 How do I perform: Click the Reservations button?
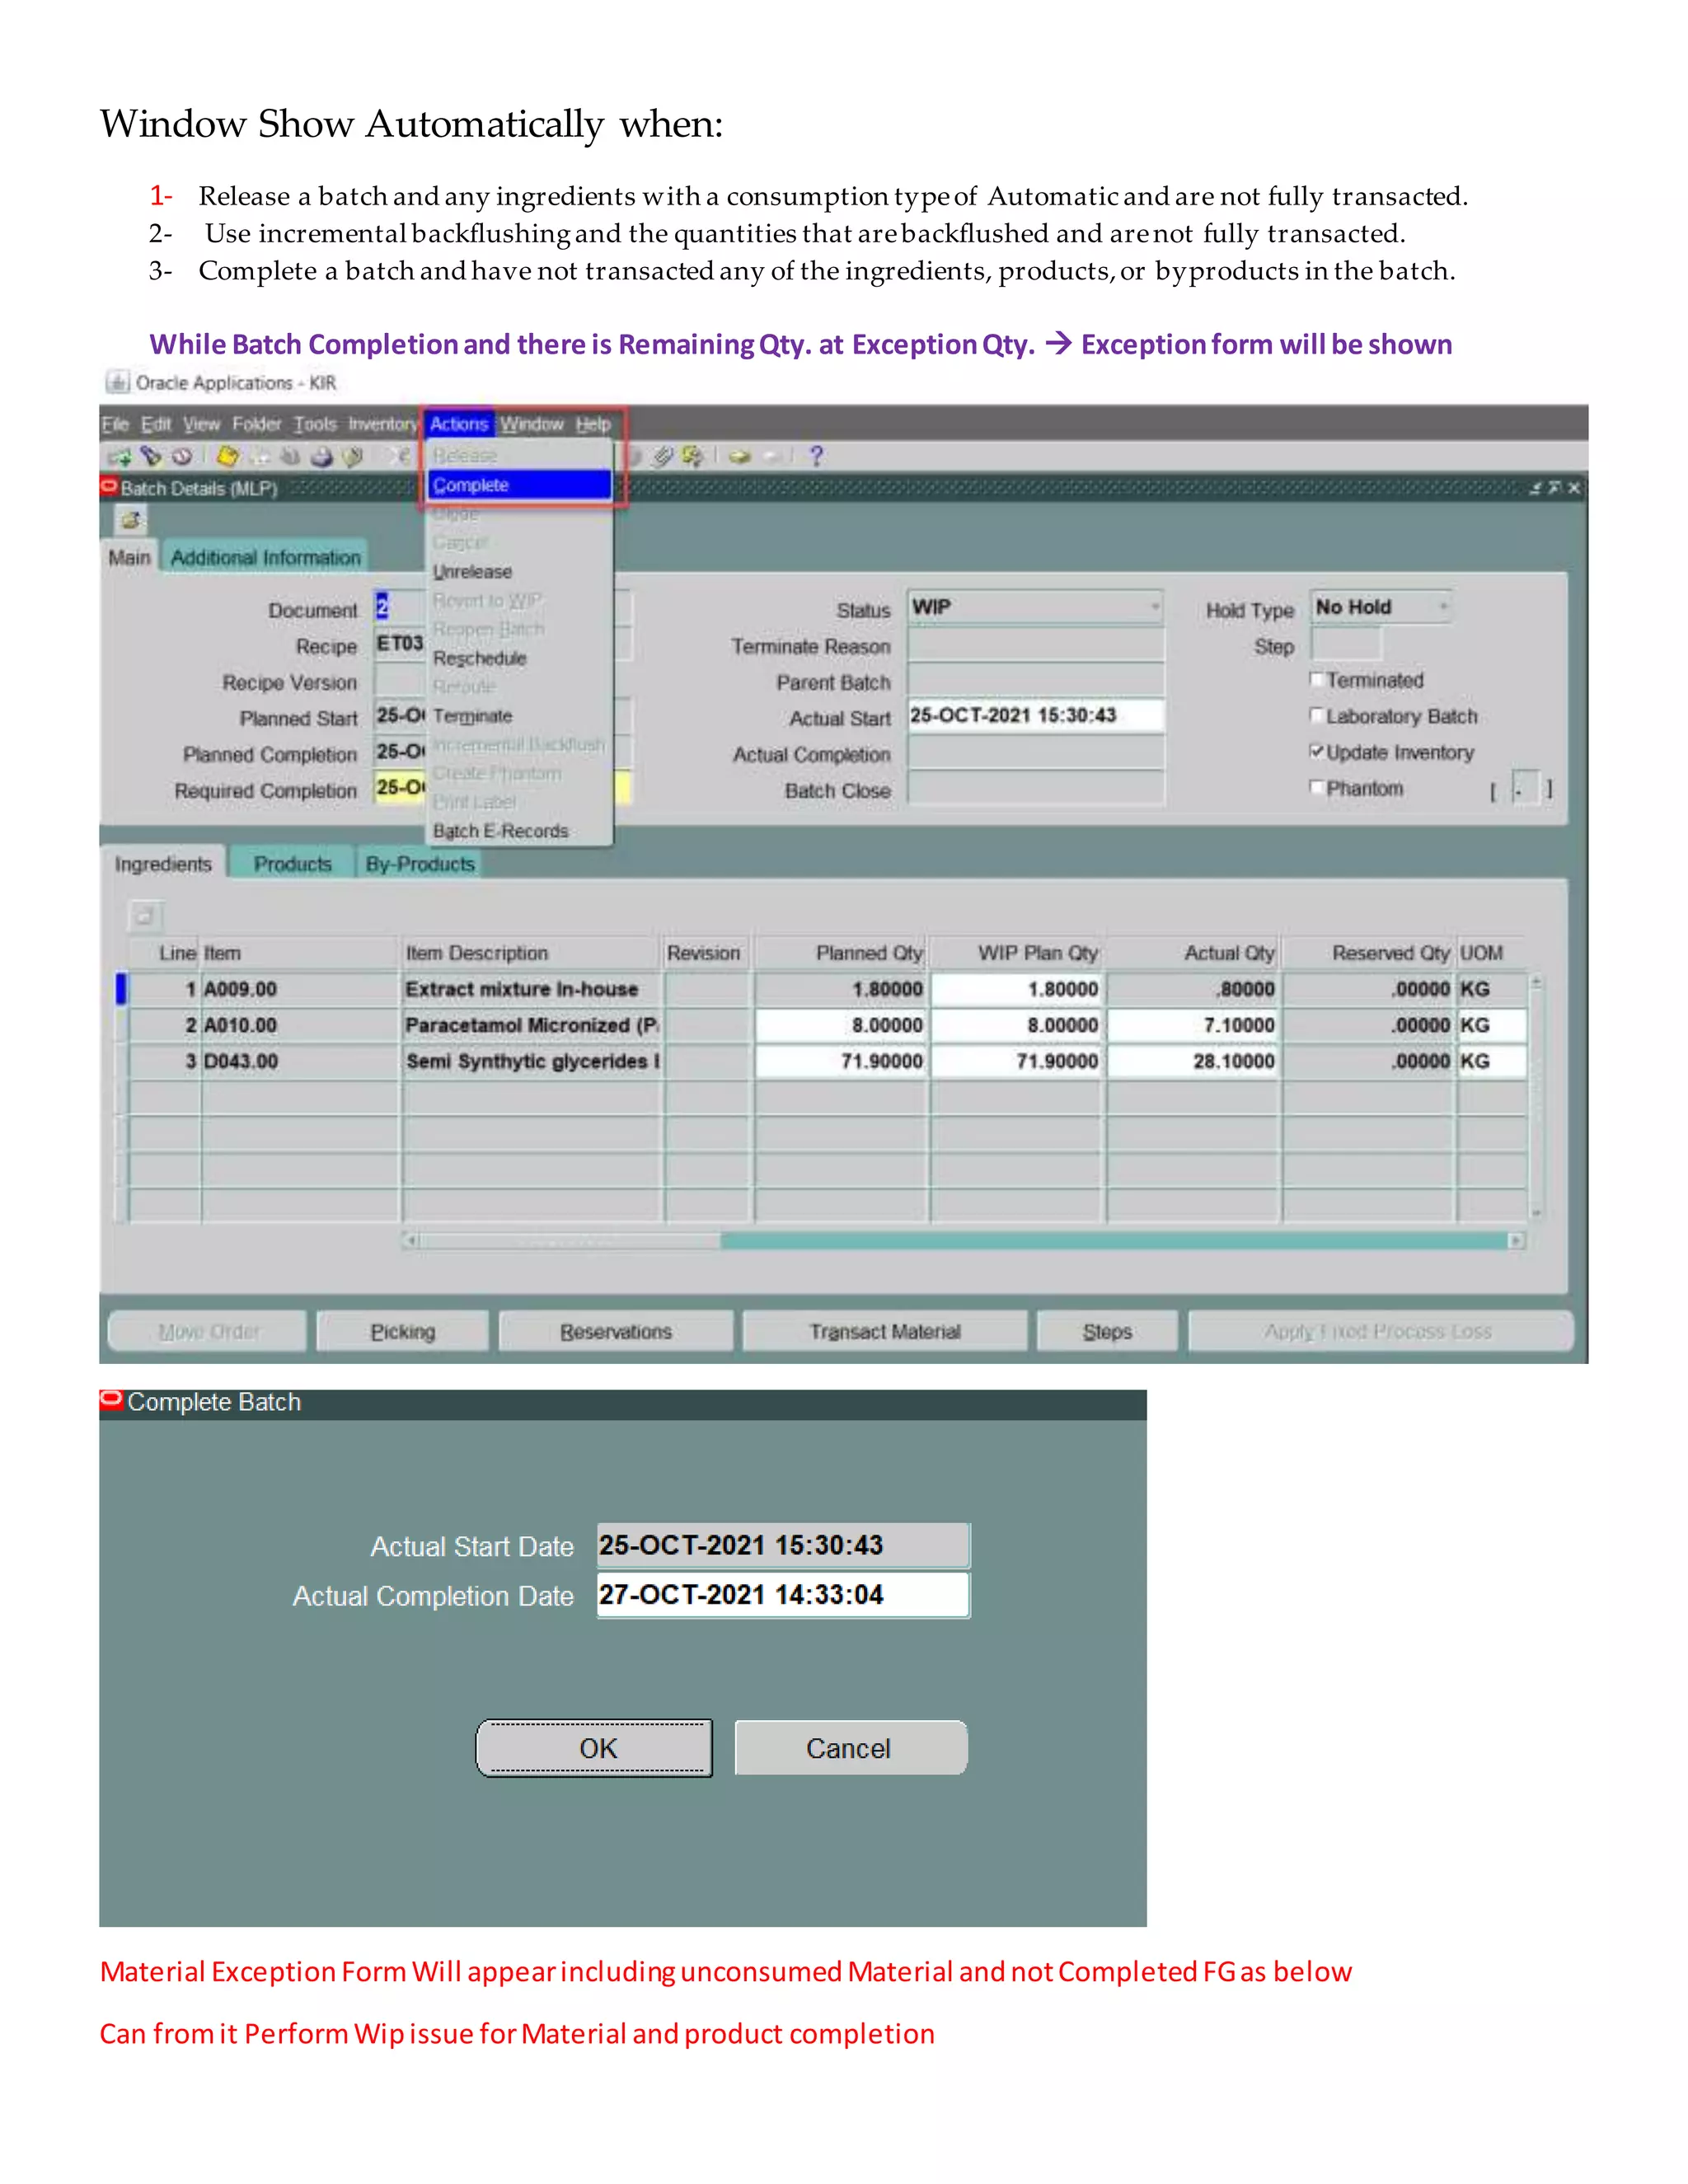click(616, 1331)
